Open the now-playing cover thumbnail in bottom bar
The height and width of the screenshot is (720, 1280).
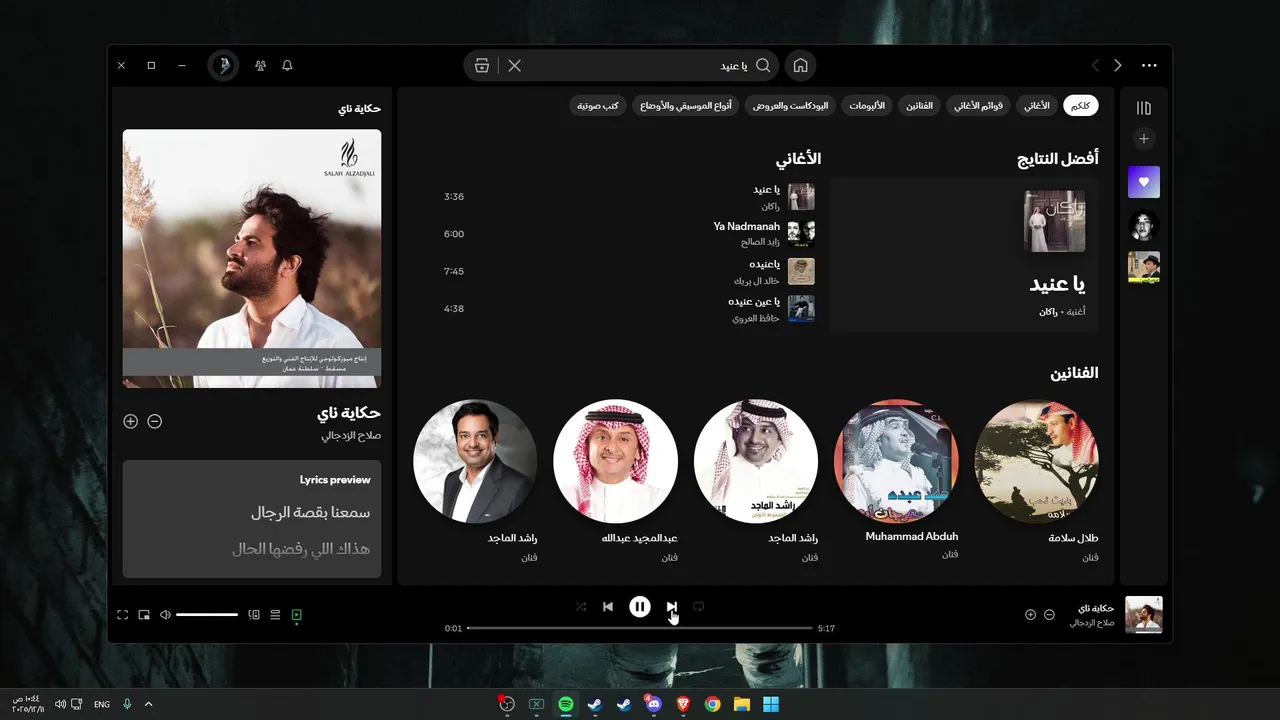point(1144,615)
